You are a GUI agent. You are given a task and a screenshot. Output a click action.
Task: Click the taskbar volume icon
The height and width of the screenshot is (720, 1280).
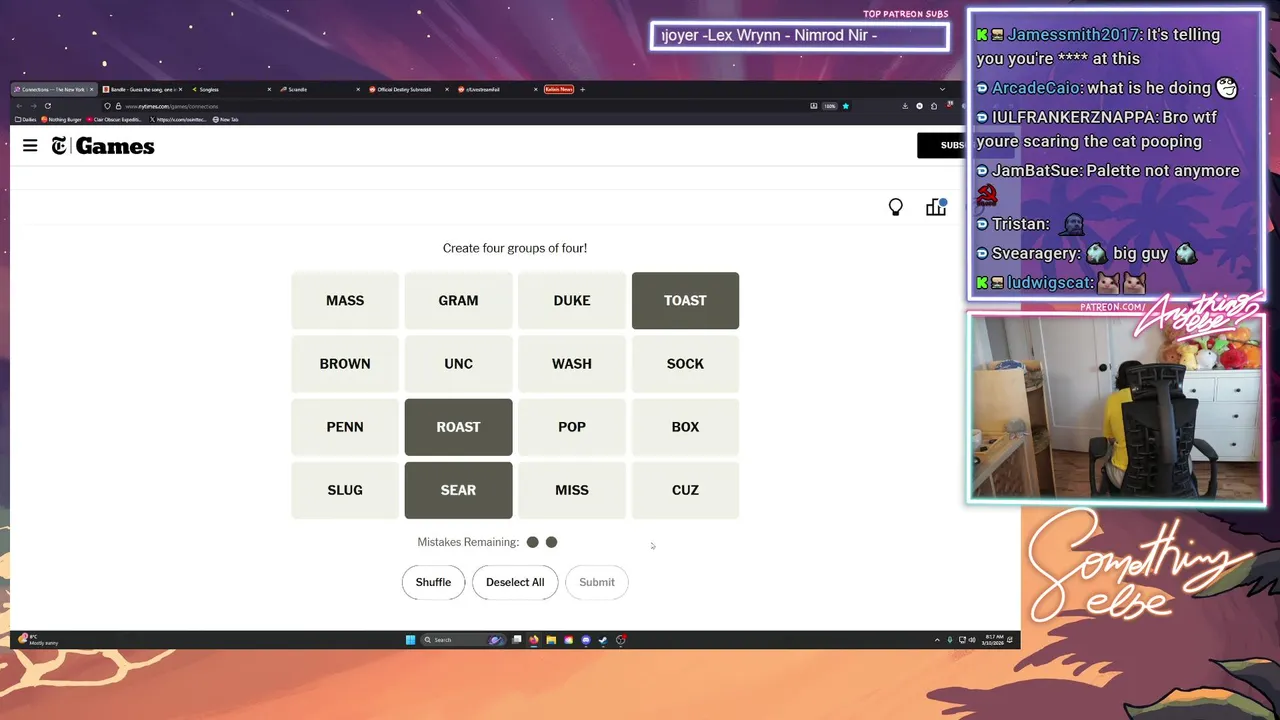pyautogui.click(x=972, y=640)
